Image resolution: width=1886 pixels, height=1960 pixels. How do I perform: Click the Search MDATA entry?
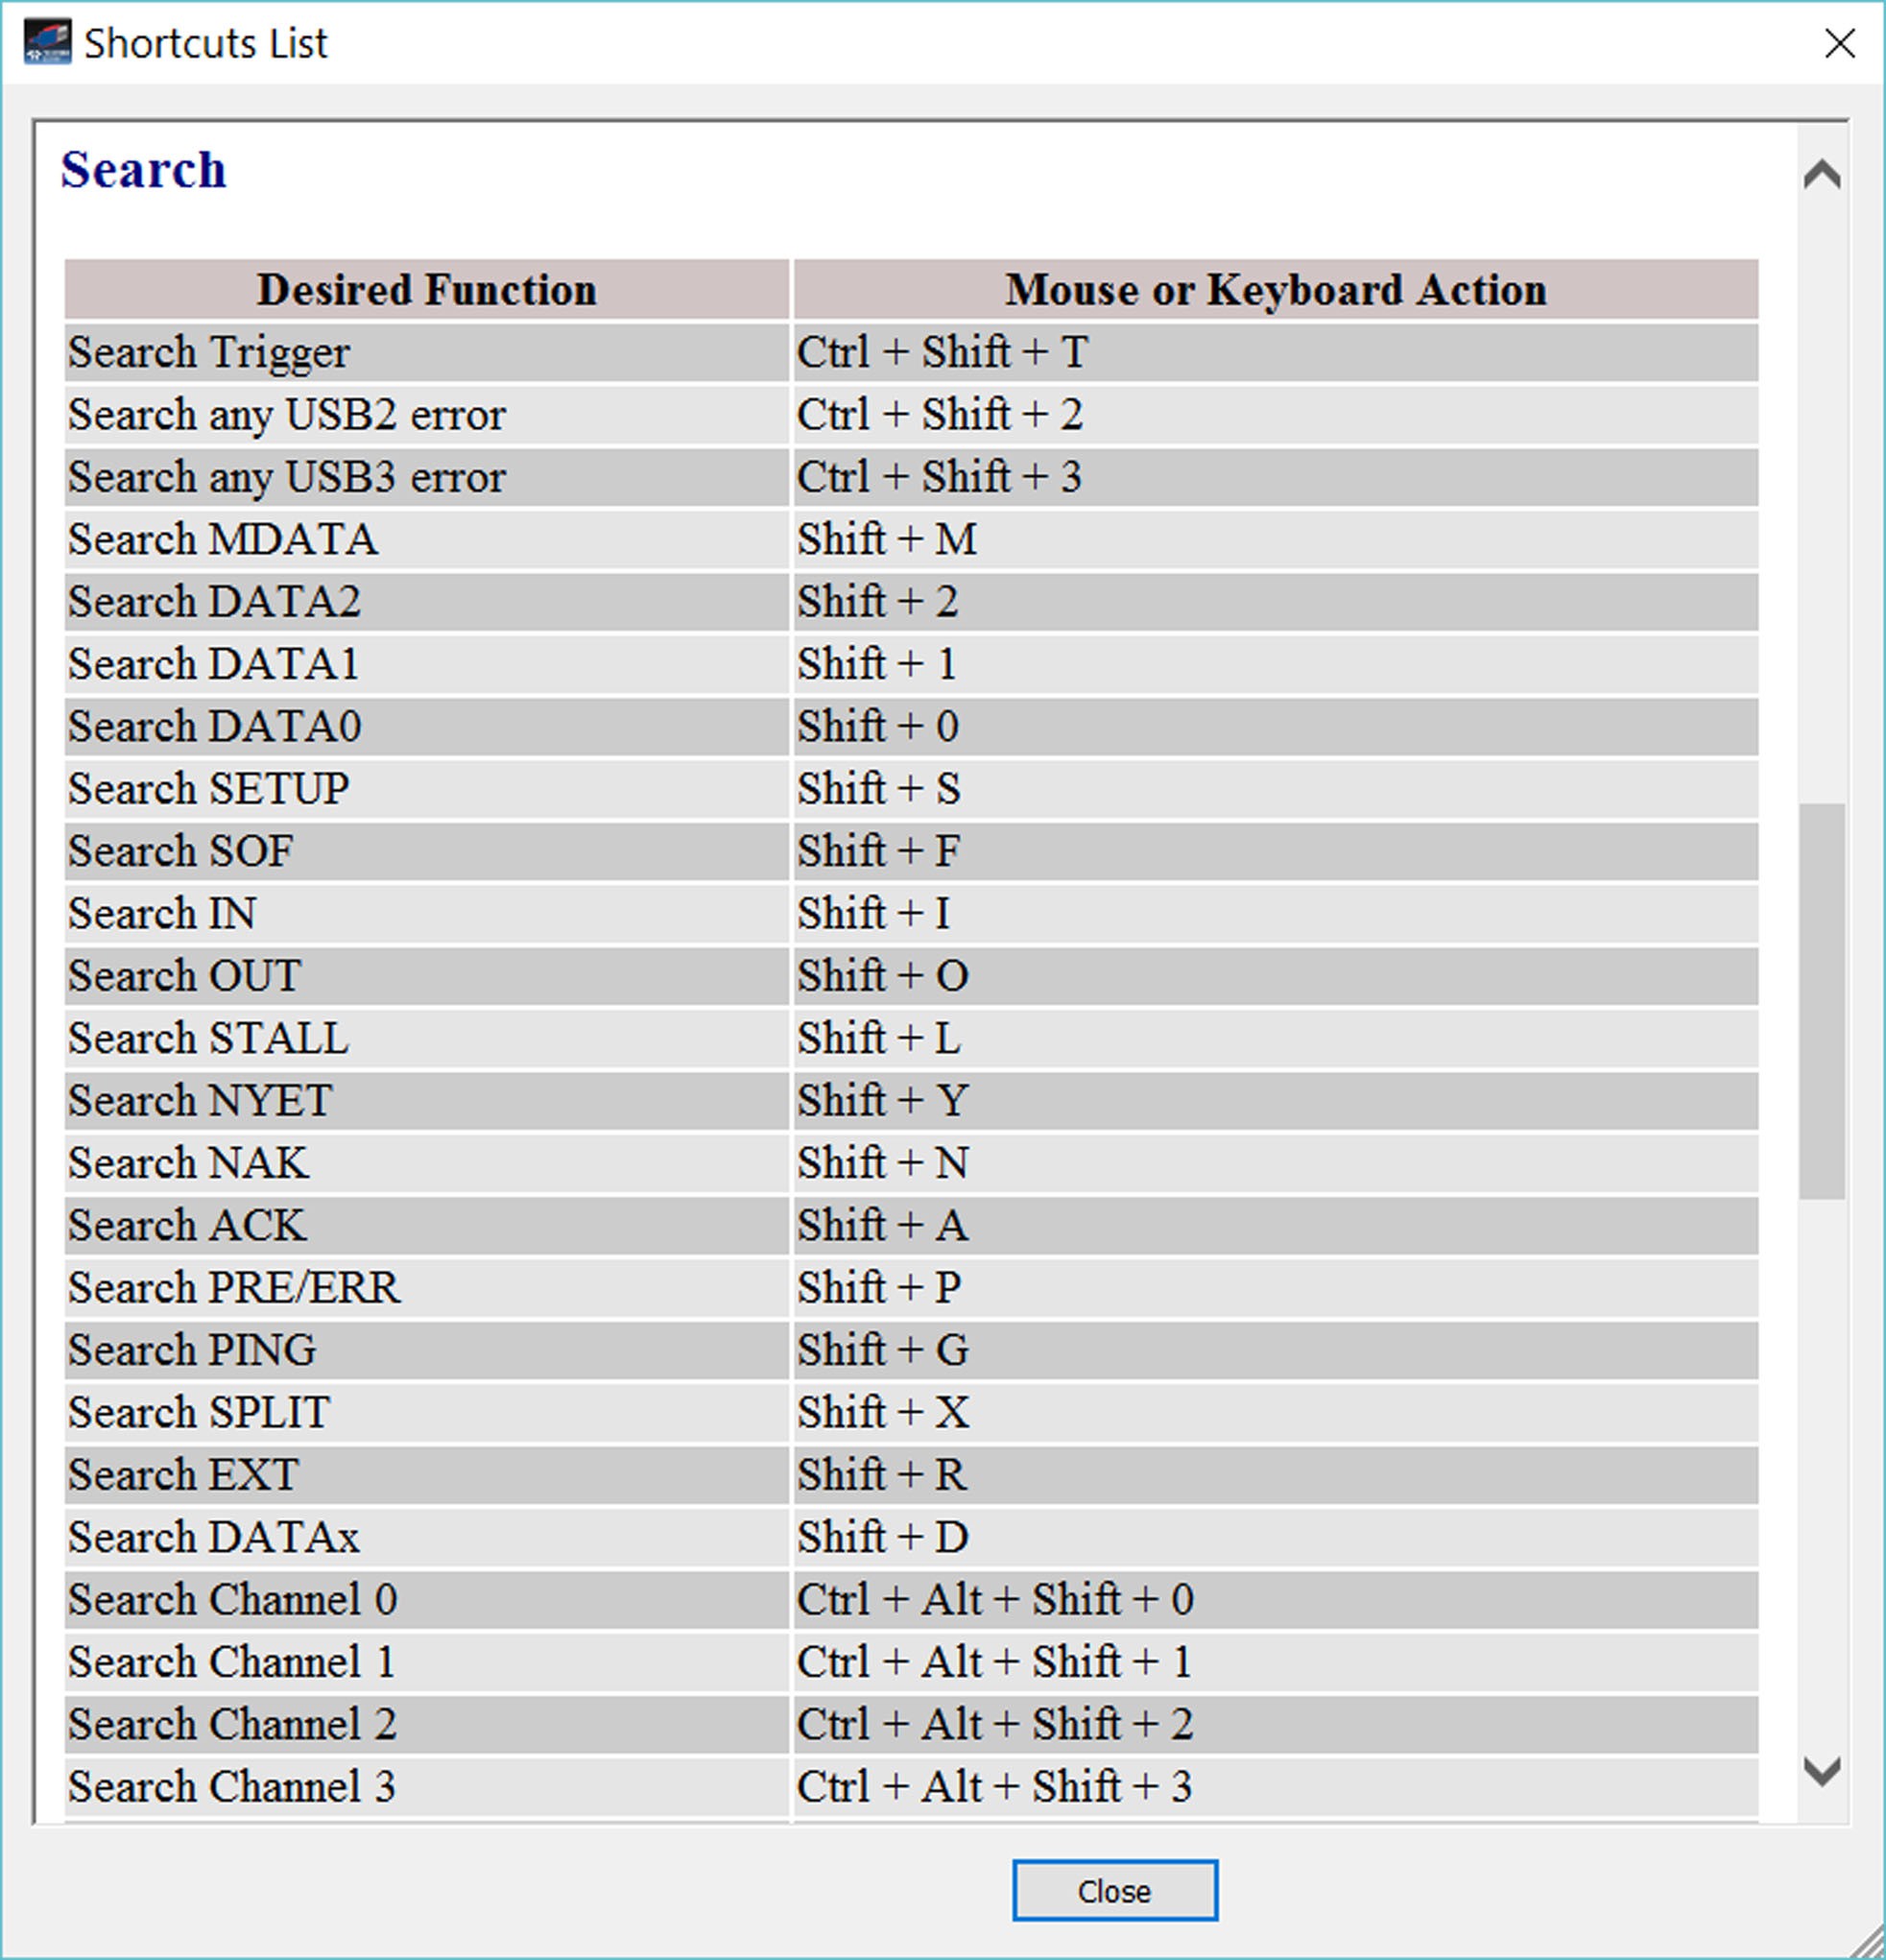[223, 539]
